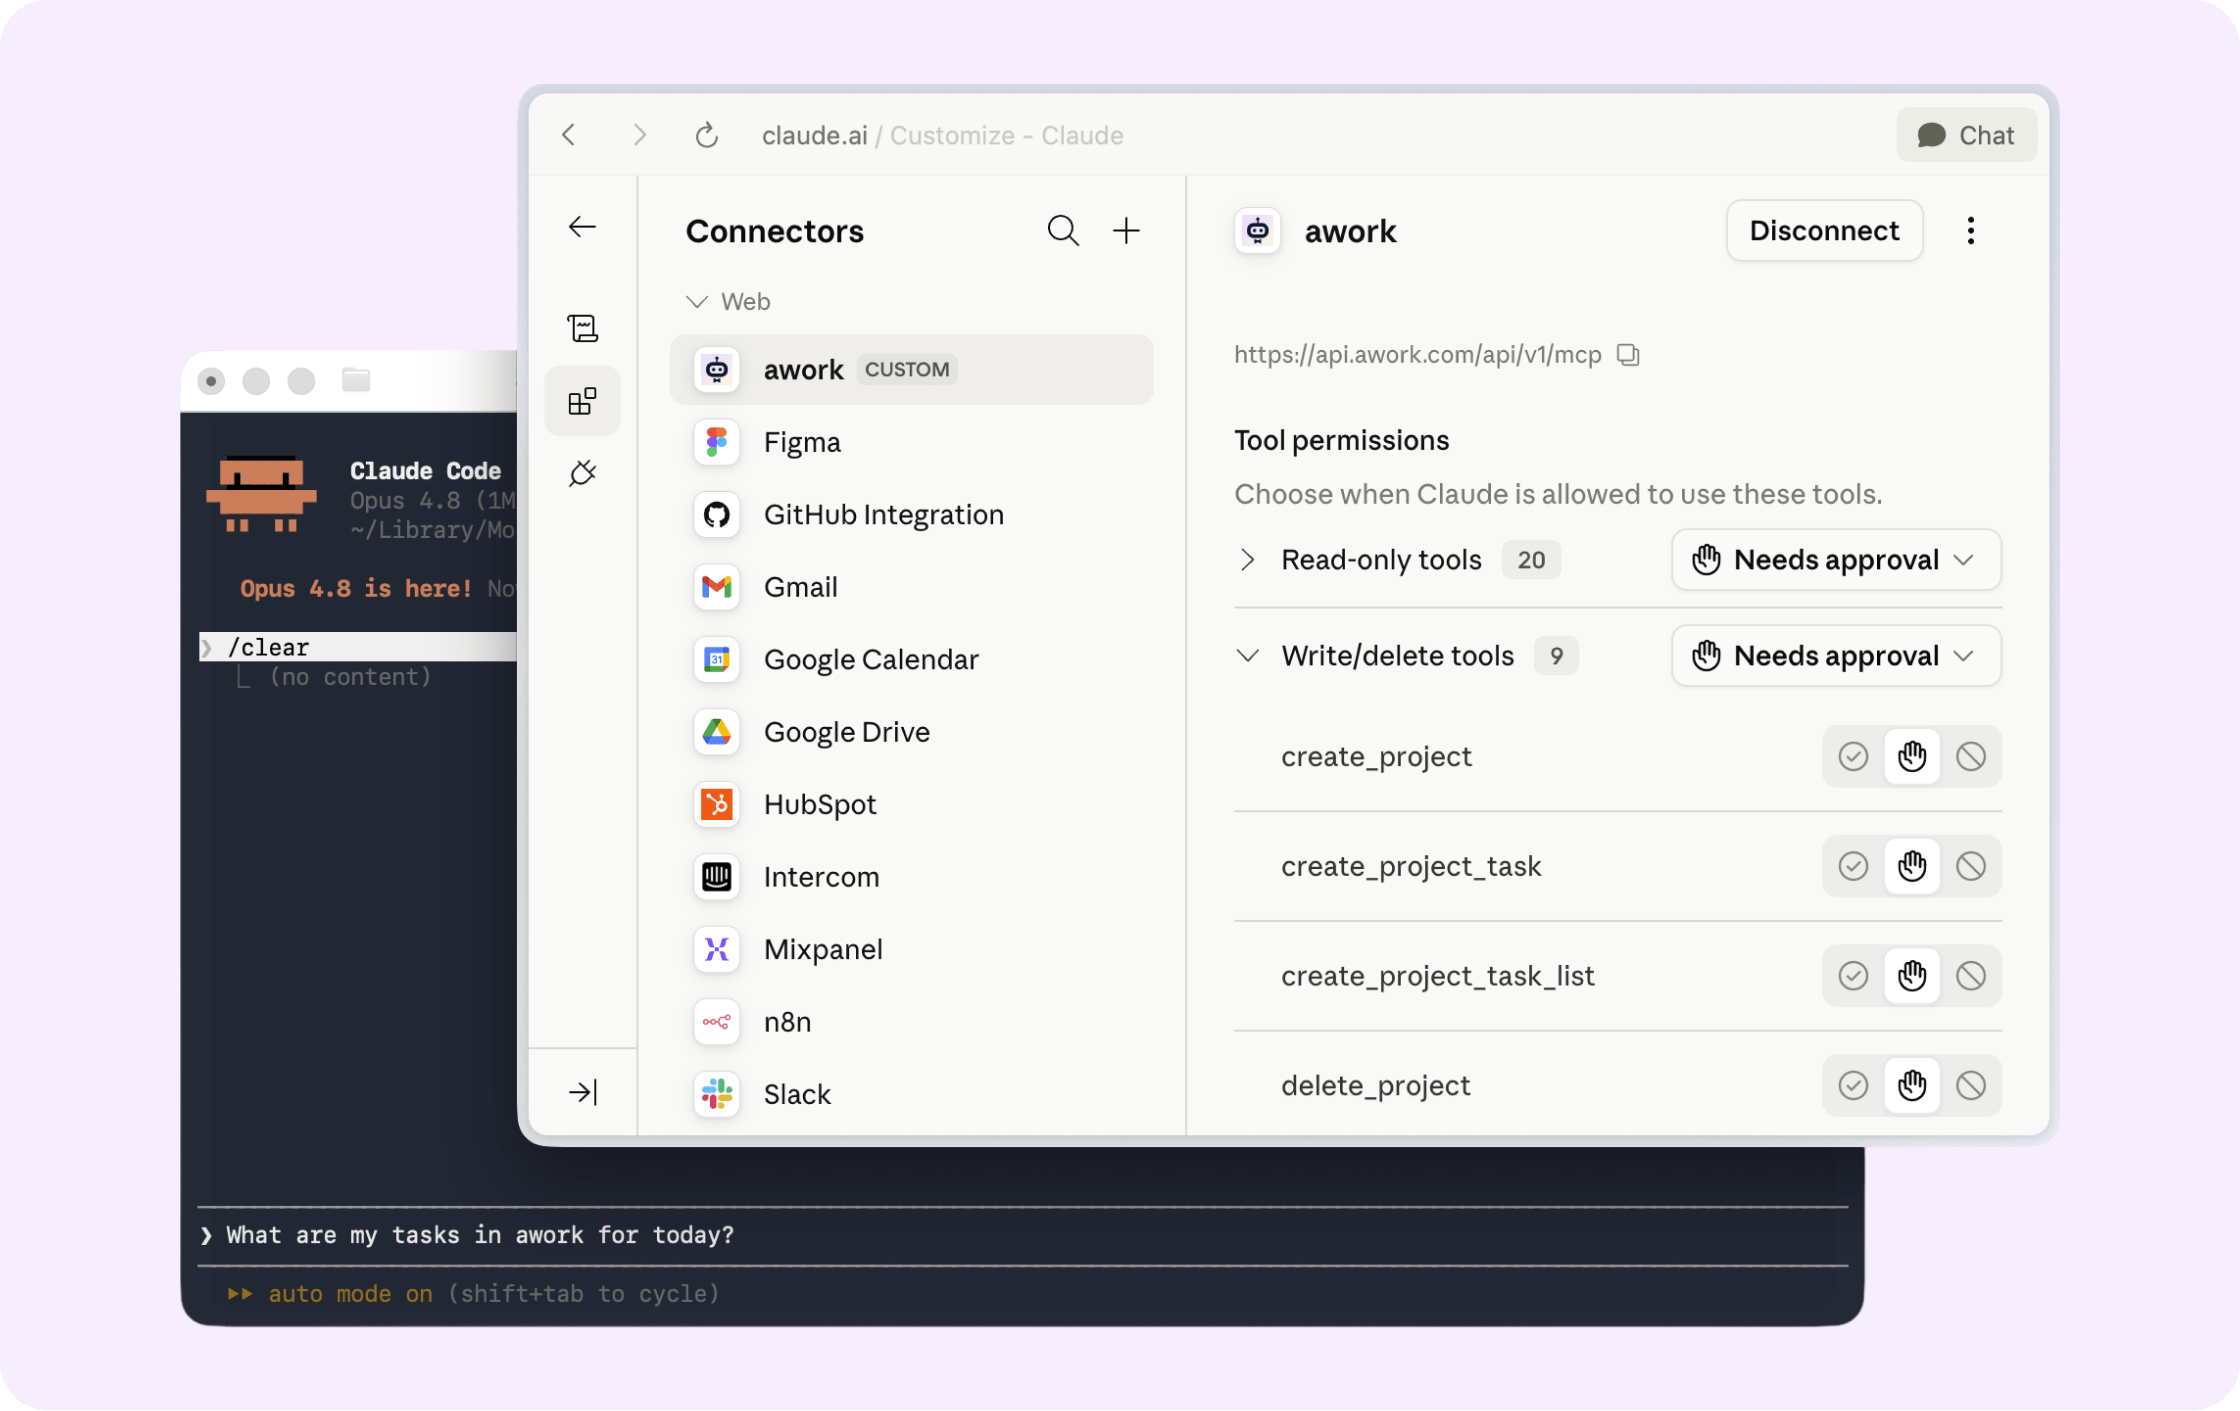This screenshot has height=1411, width=2240.
Task: Search the Connectors list
Action: tap(1063, 231)
